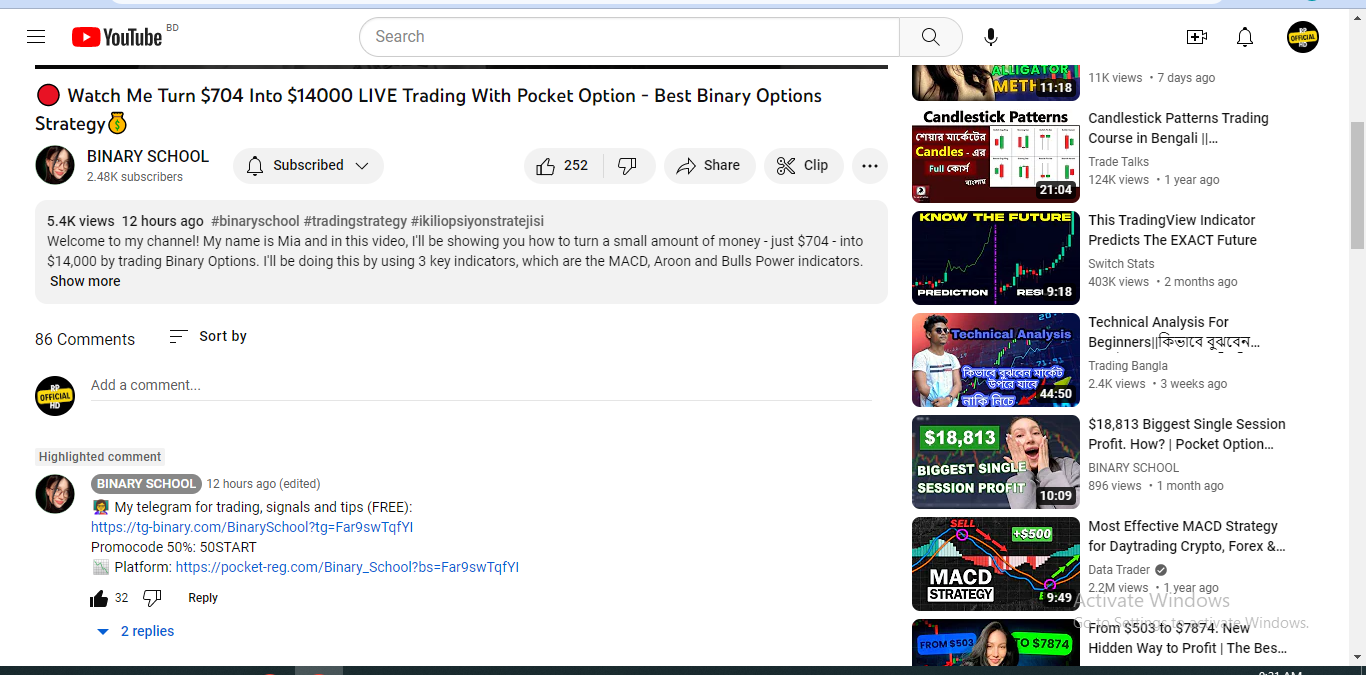Click hashtag #binaryschool

(x=255, y=221)
